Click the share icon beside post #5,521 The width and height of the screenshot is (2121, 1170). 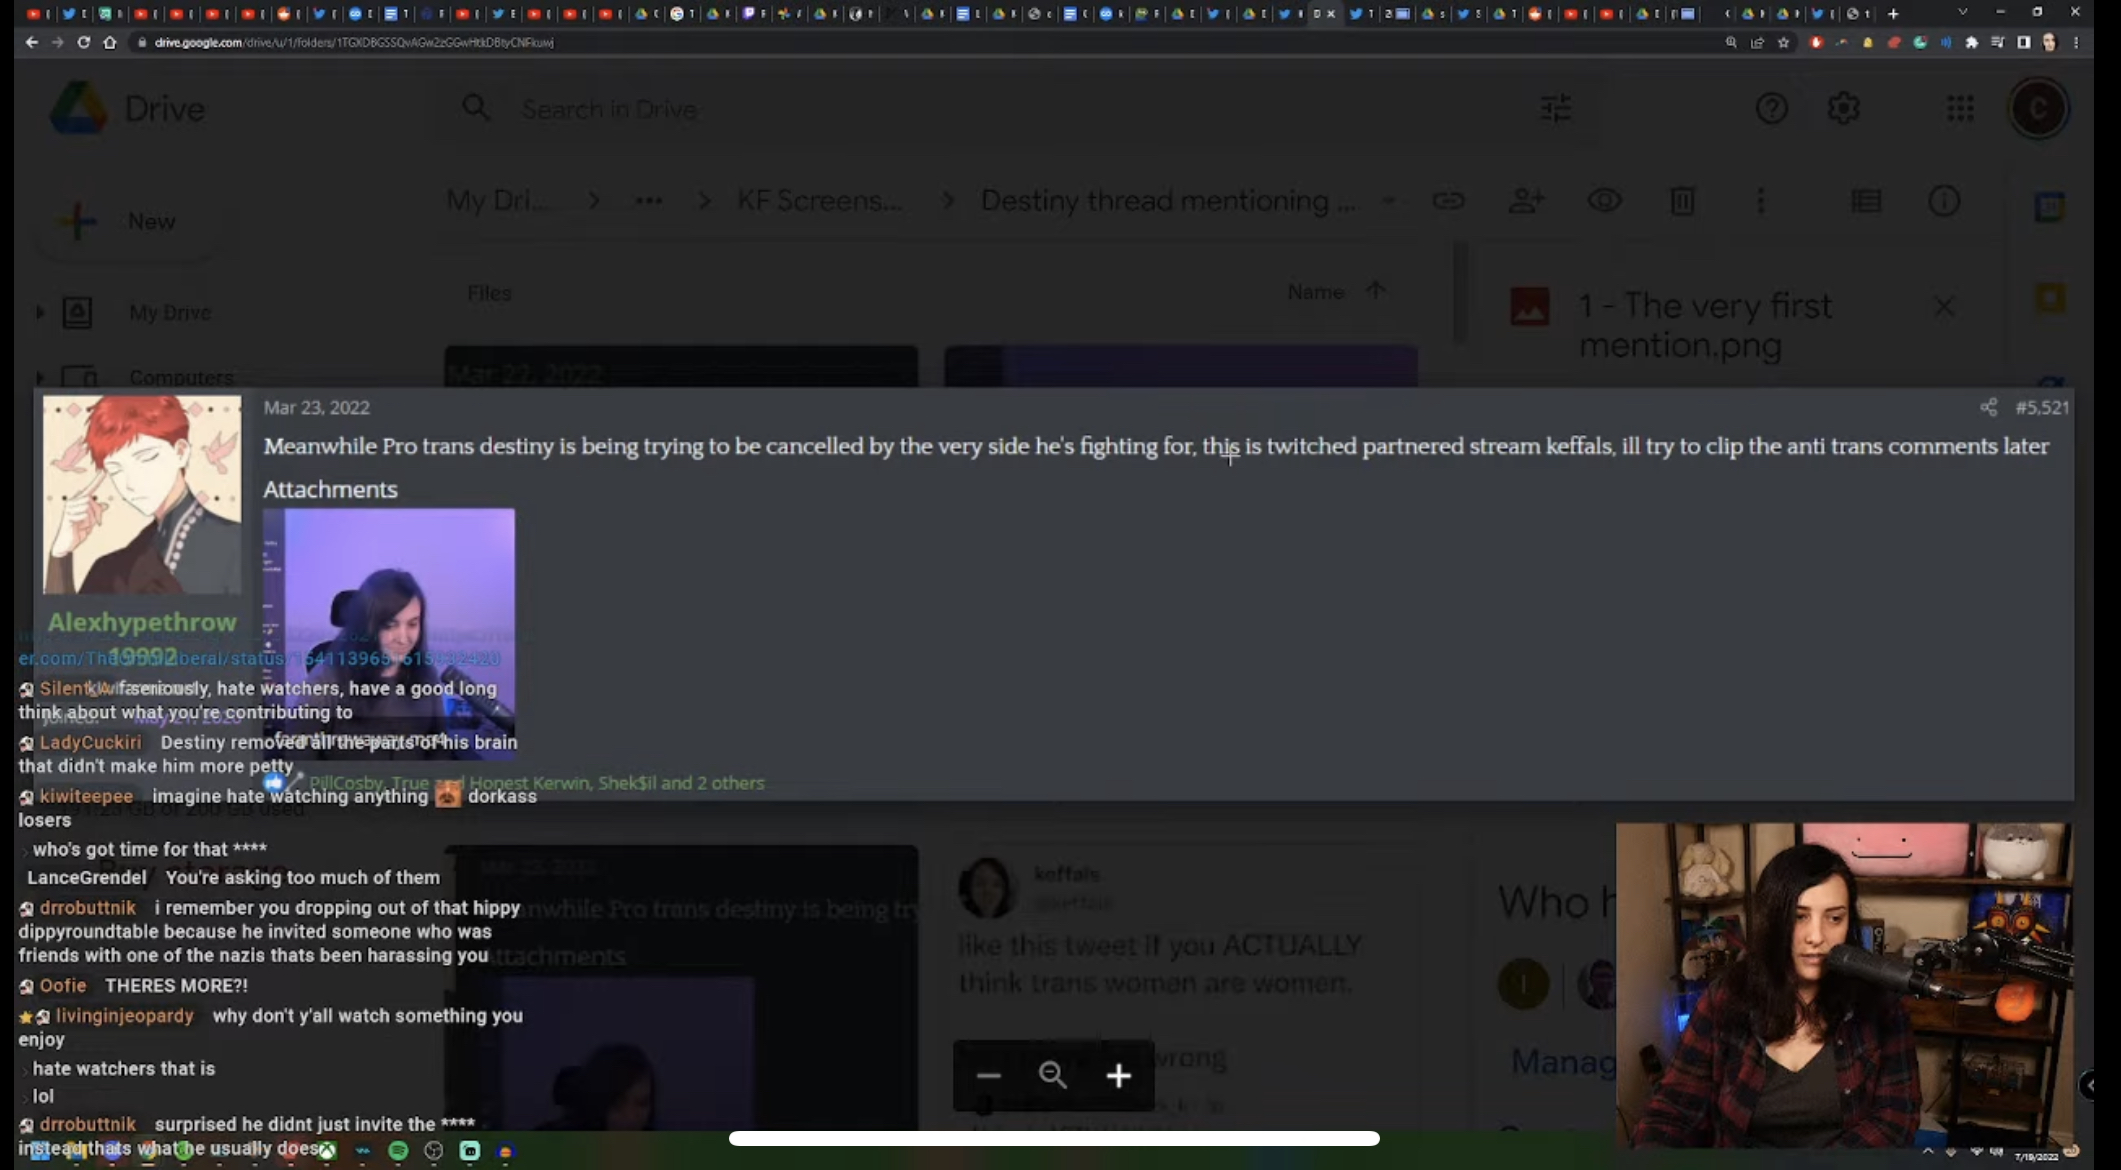pyautogui.click(x=1988, y=407)
